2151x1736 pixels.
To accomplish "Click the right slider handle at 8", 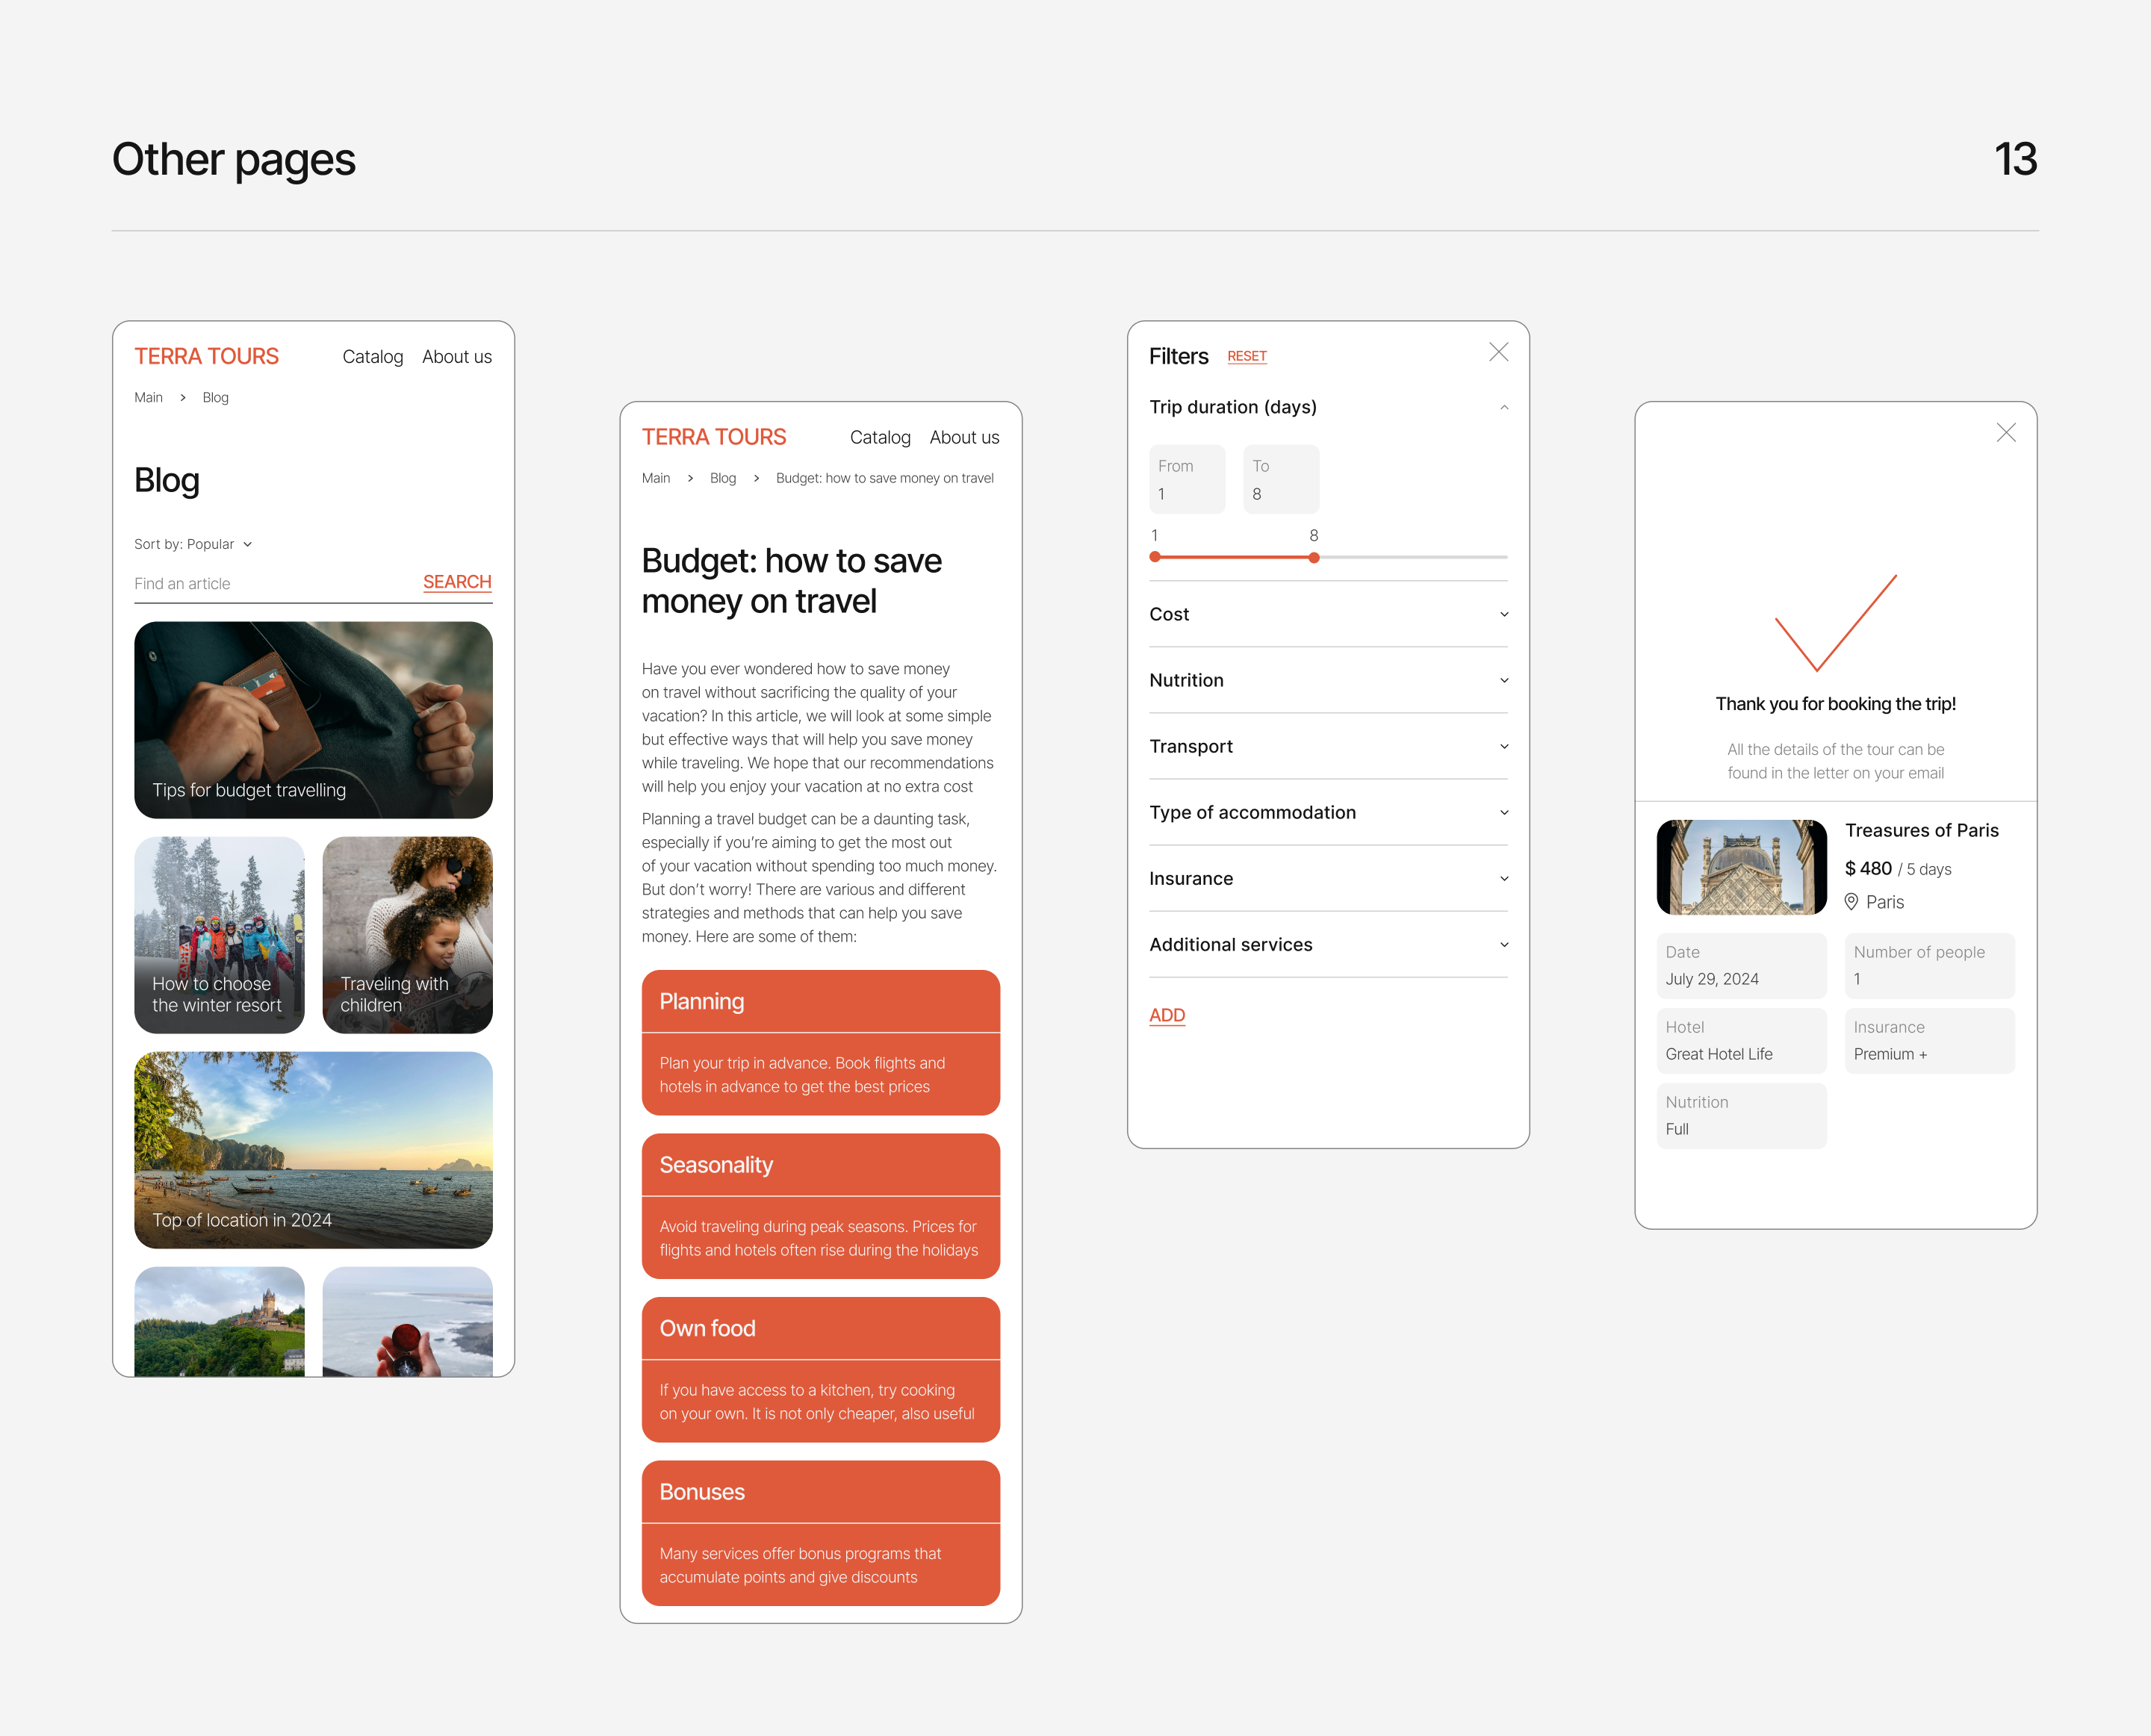I will (x=1313, y=557).
